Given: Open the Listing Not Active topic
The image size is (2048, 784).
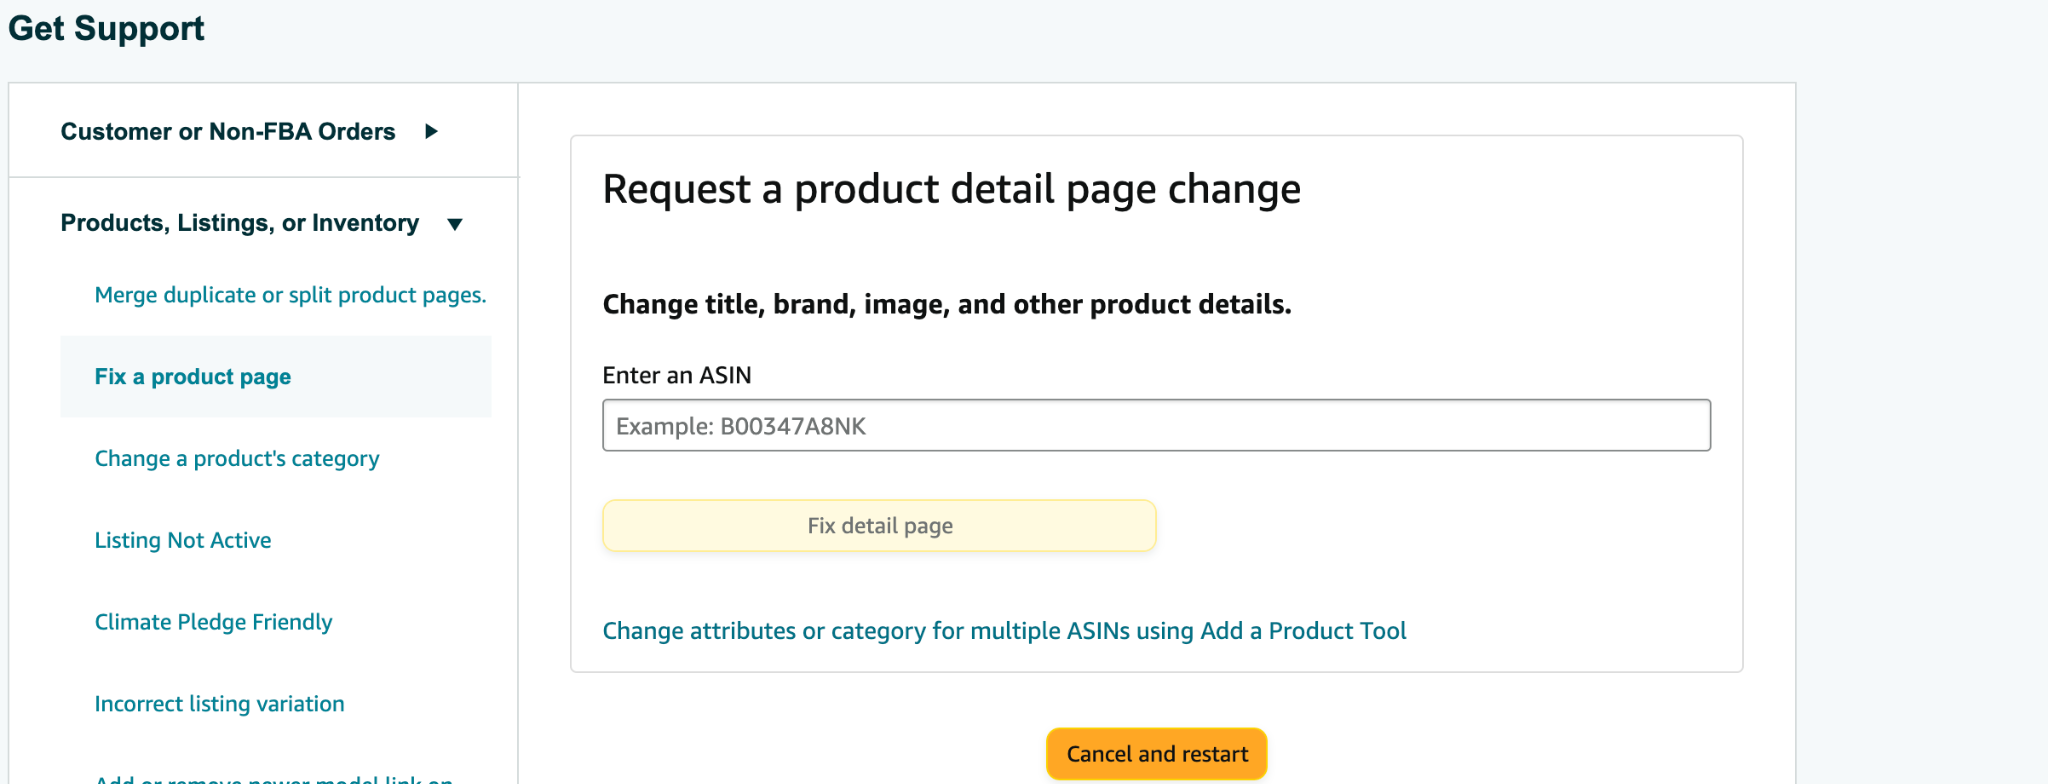Looking at the screenshot, I should (x=183, y=541).
